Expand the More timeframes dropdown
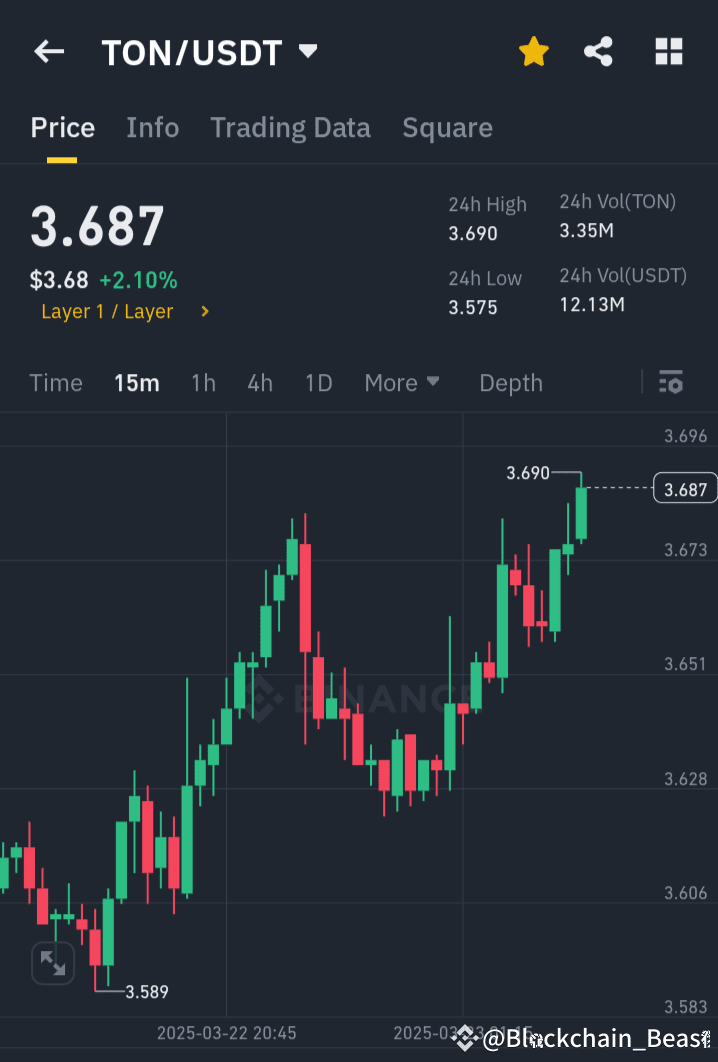This screenshot has width=718, height=1062. [x=402, y=382]
